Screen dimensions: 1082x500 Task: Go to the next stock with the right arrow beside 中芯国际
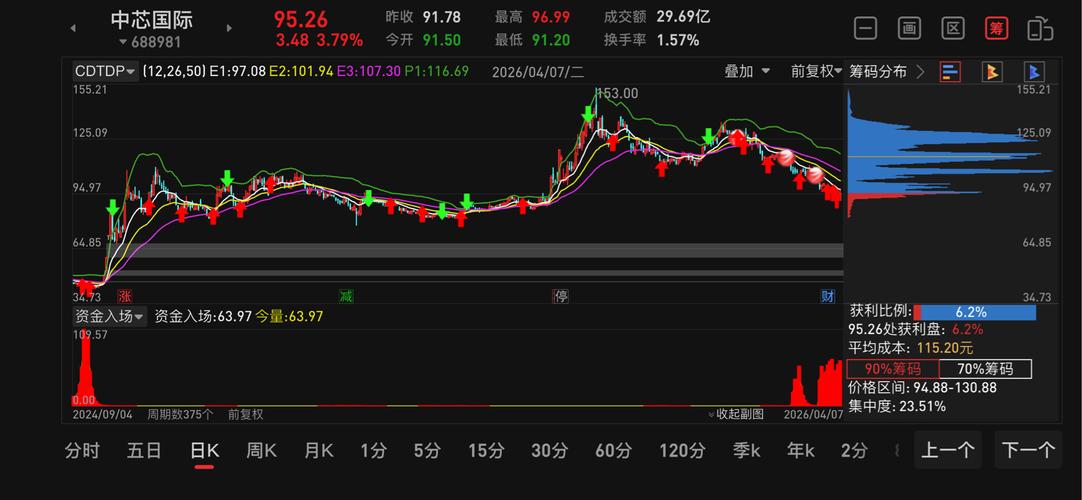[229, 28]
